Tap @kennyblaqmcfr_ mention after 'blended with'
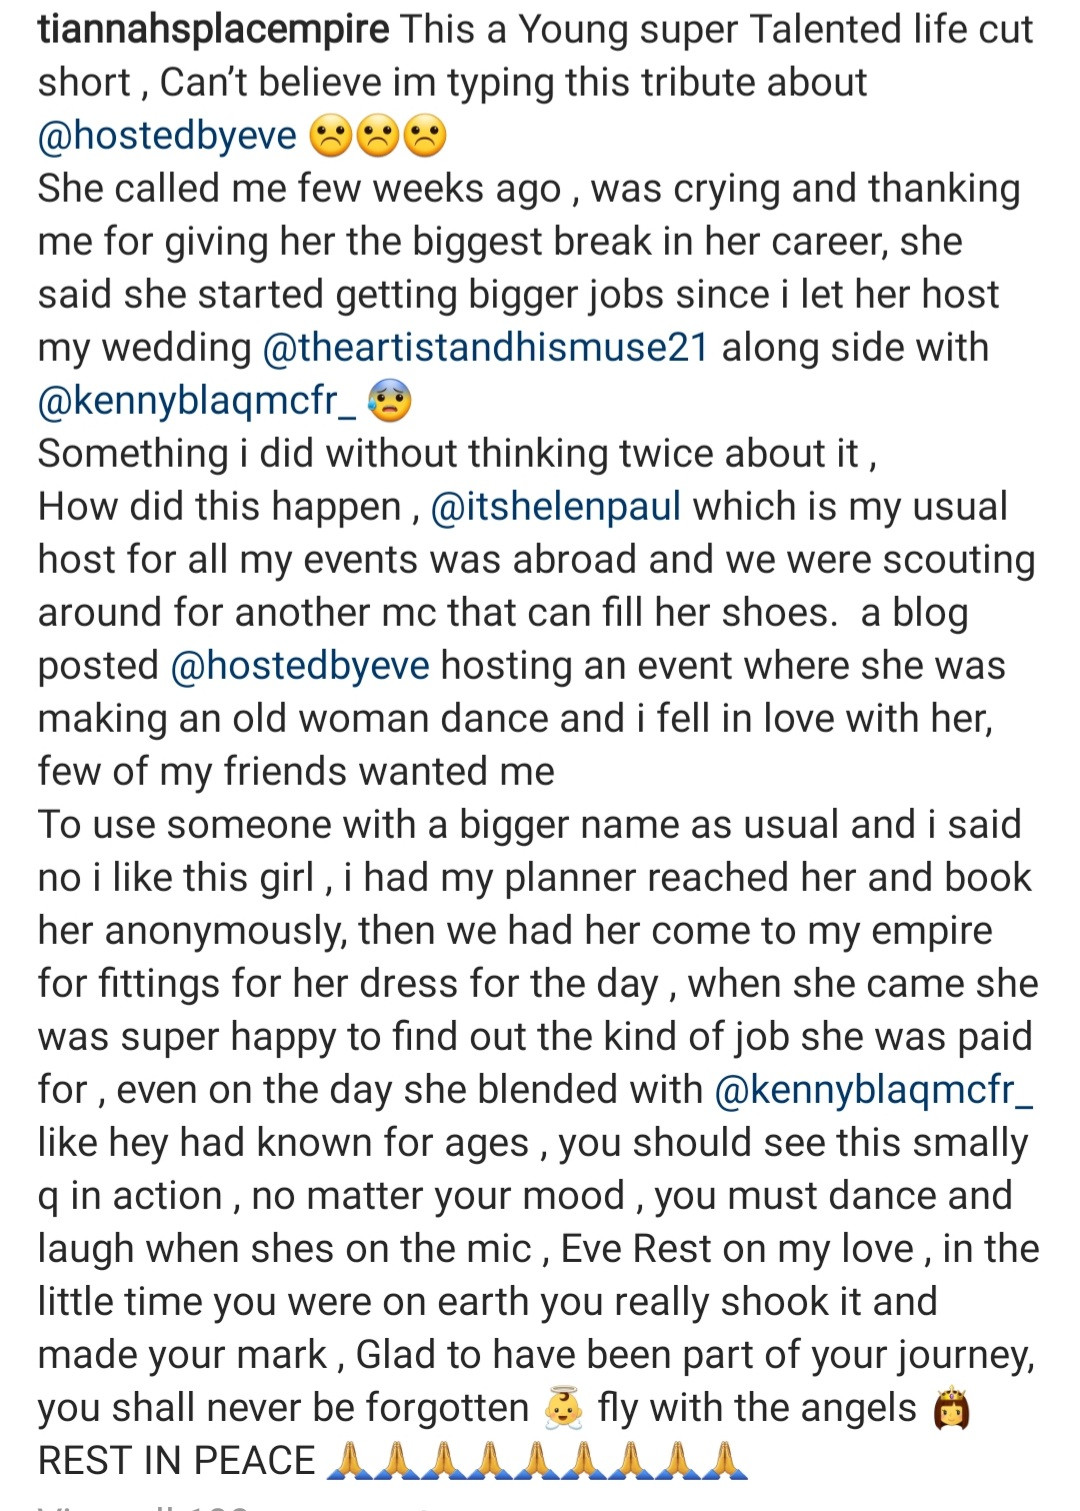This screenshot has height=1511, width=1080. coord(873,1090)
